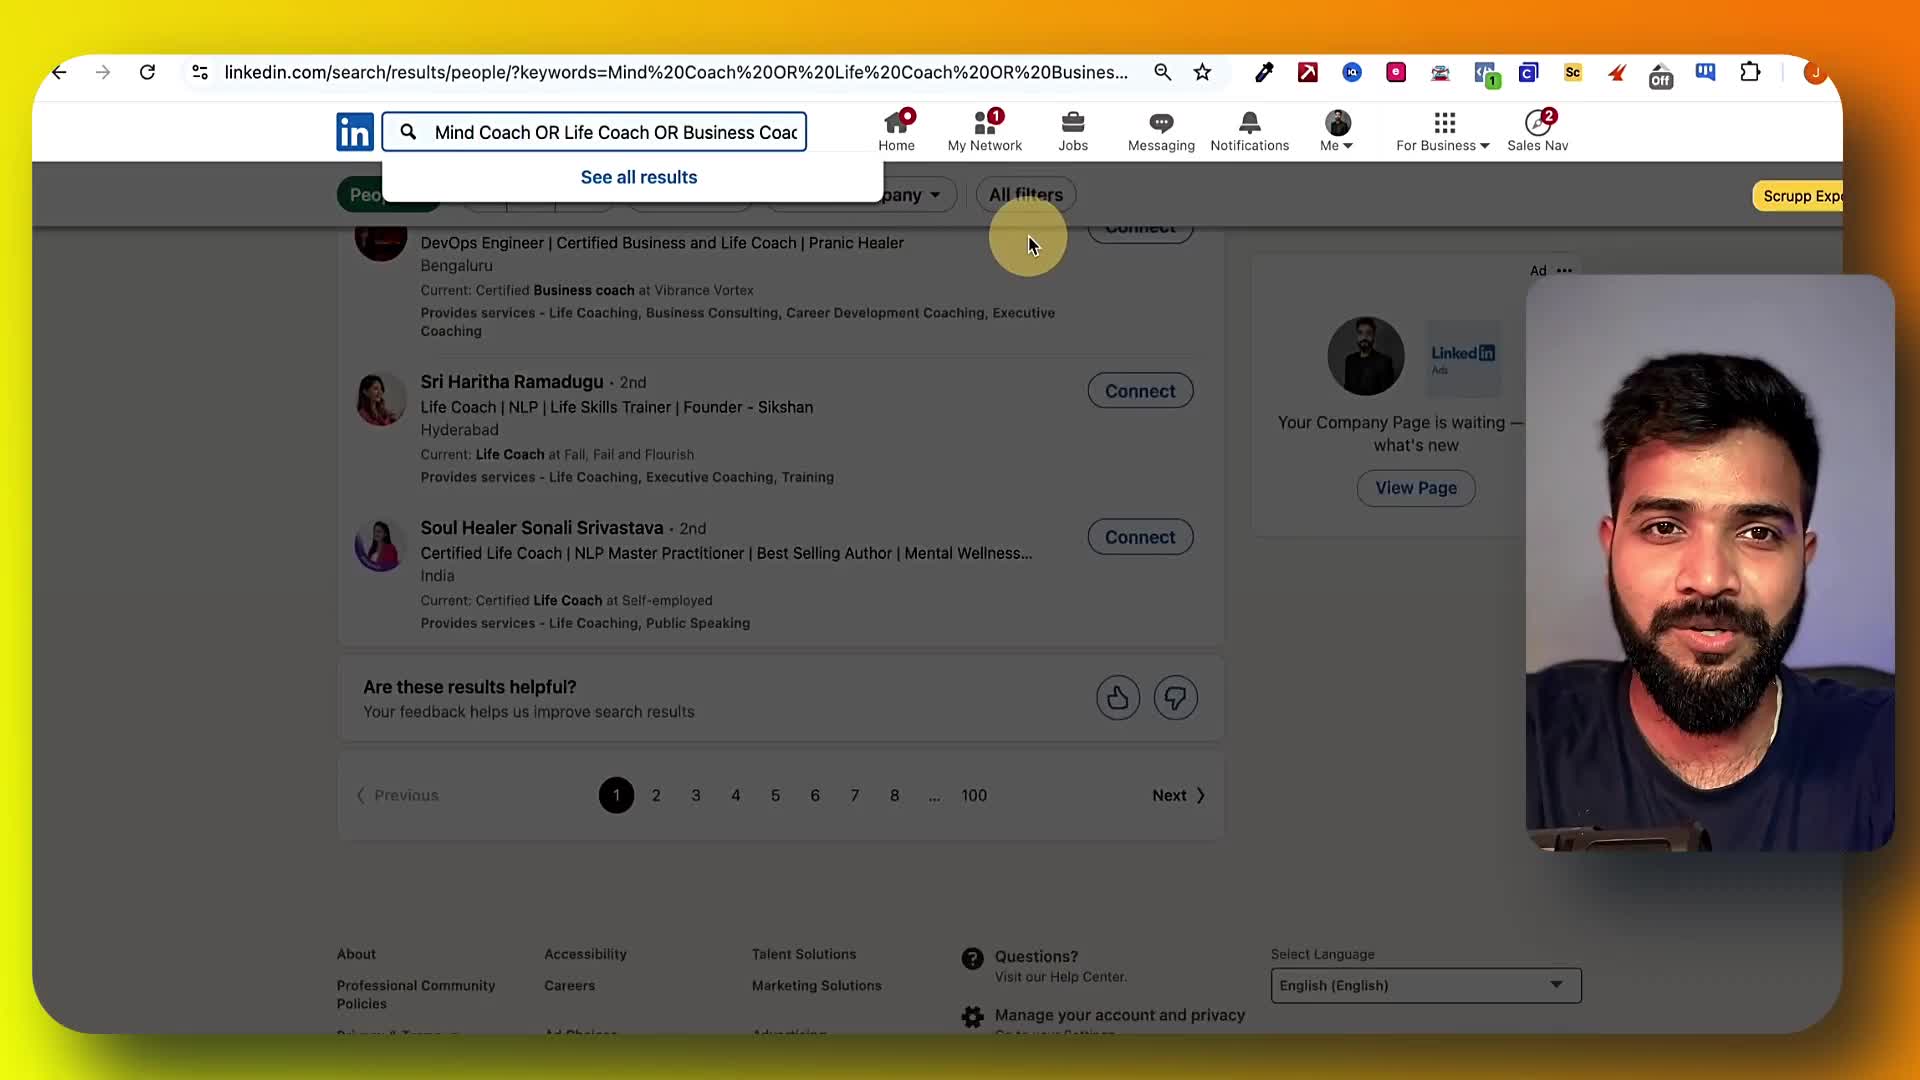
Task: Go to Jobs briefcase icon
Action: click(x=1072, y=124)
